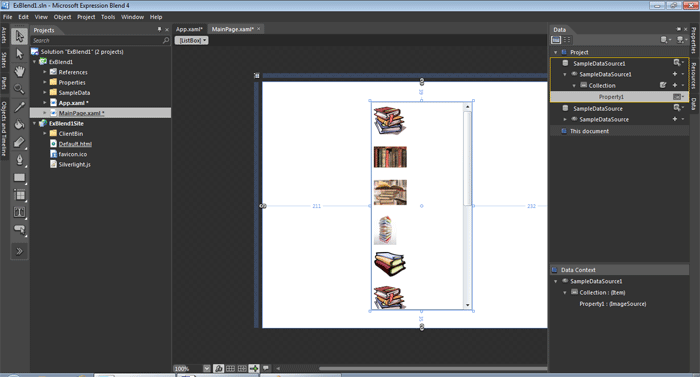Viewport: 700px width, 377px height.
Task: Open Create sample data menu
Action: click(x=666, y=40)
